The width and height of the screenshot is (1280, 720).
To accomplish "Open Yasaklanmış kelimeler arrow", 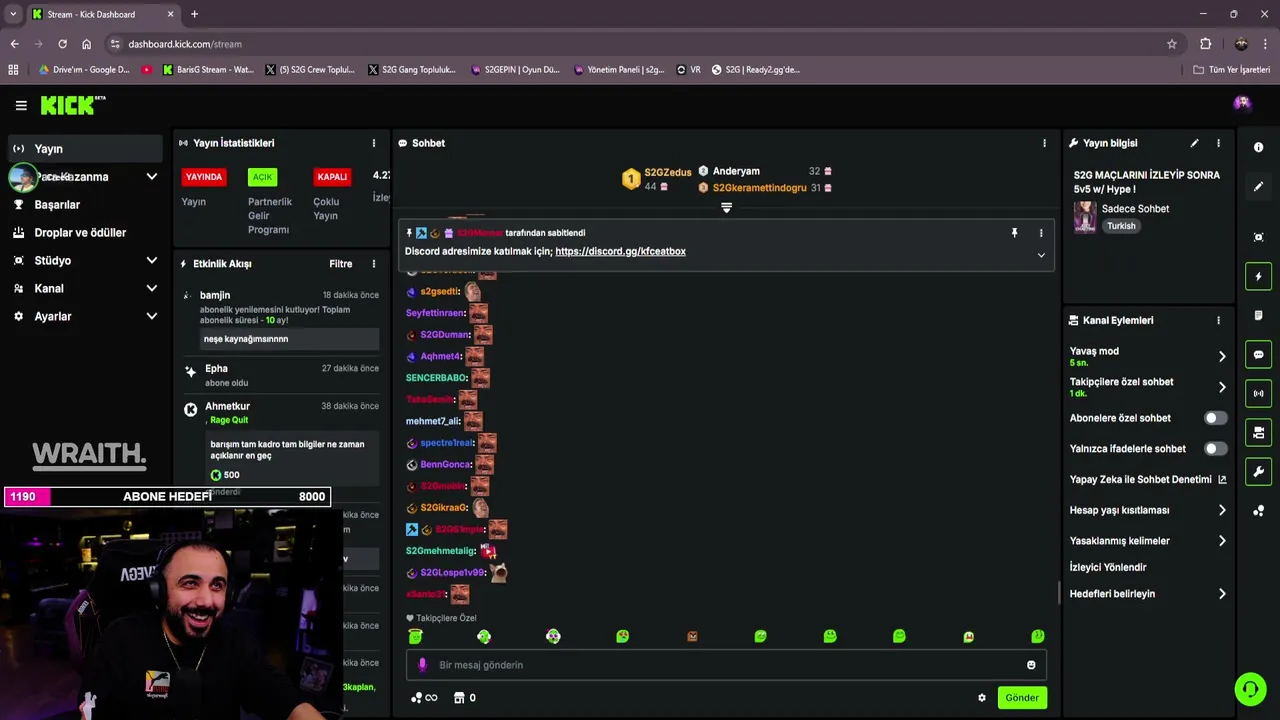I will (1221, 541).
